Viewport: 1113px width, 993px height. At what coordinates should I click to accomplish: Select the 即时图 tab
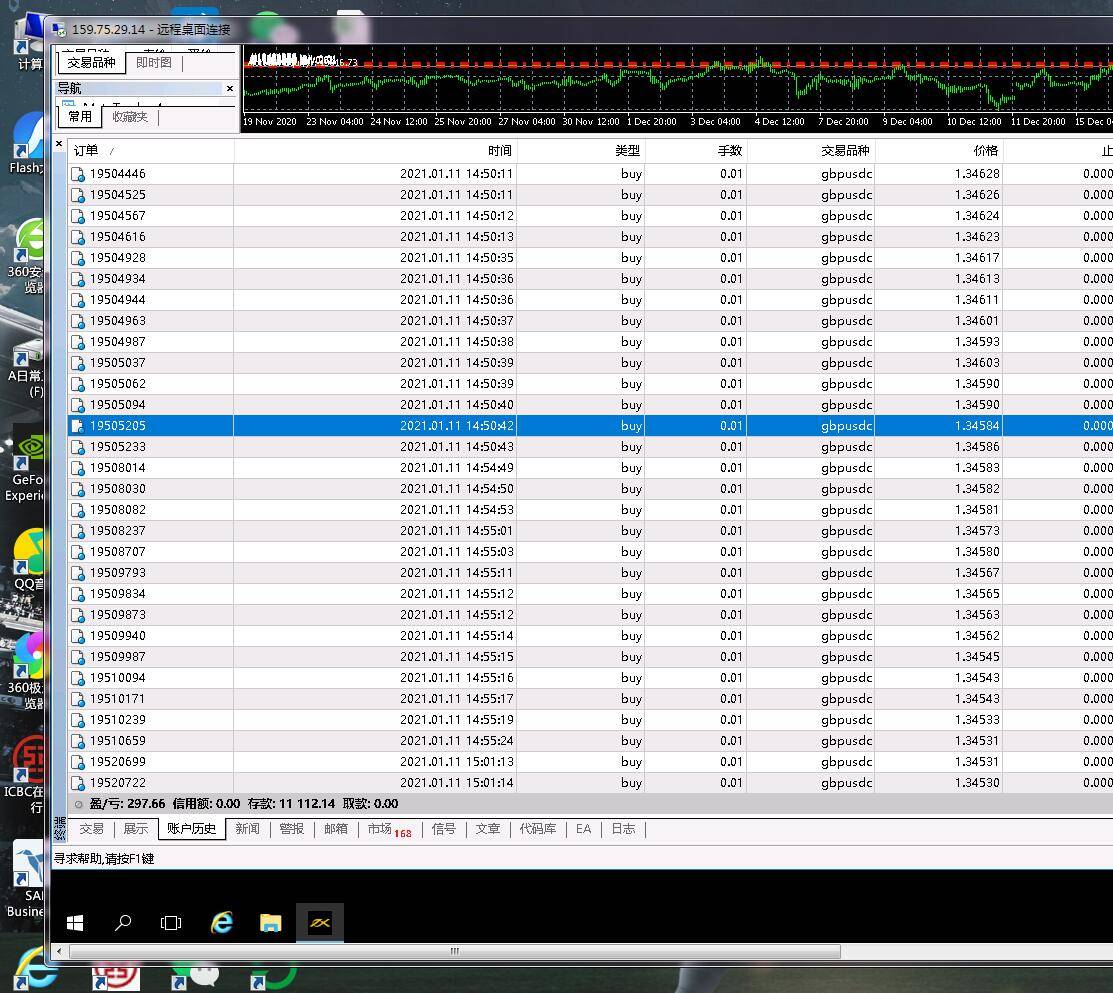pyautogui.click(x=153, y=63)
